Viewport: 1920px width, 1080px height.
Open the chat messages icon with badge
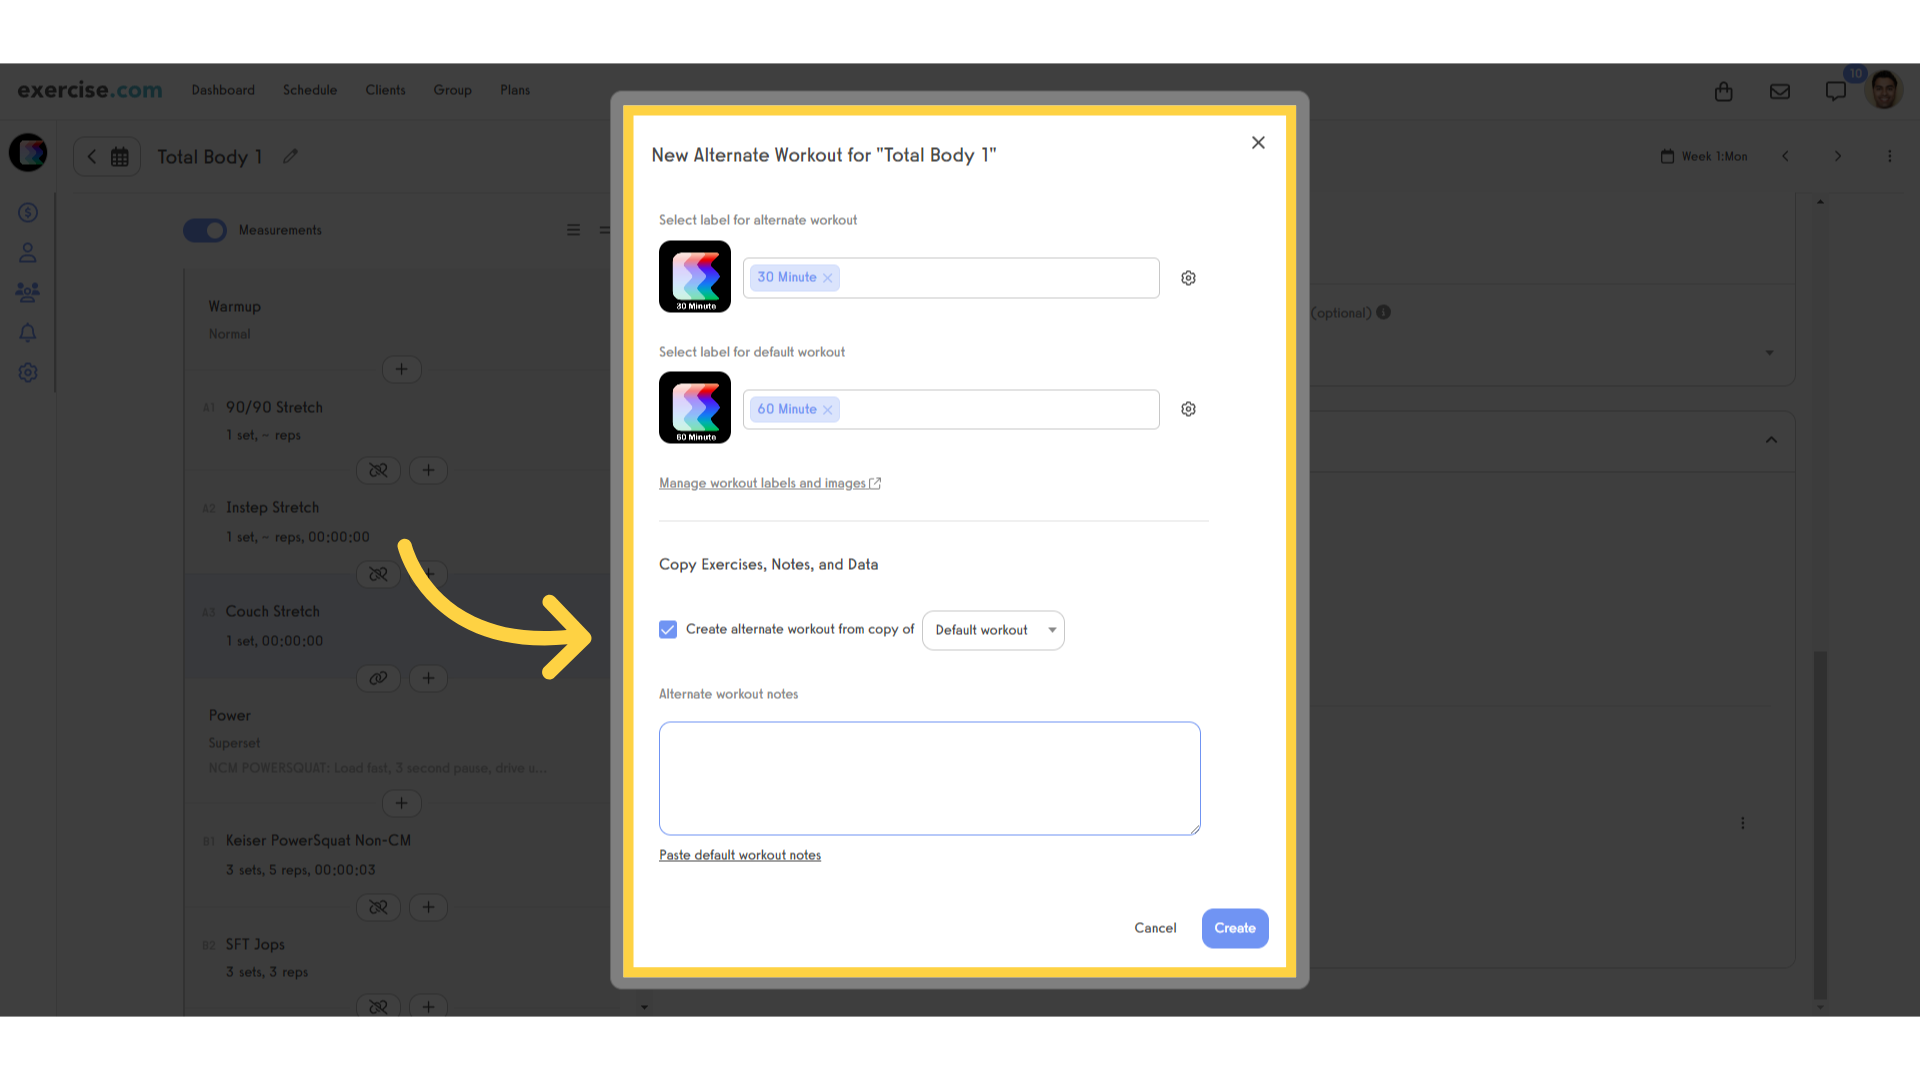coord(1836,91)
